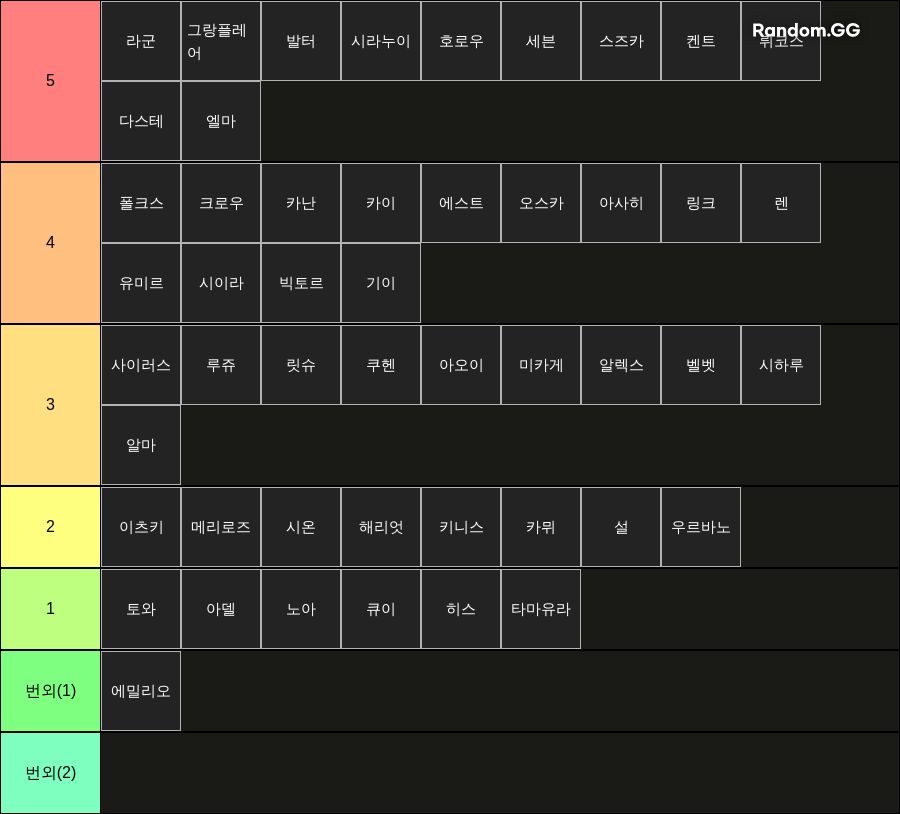Select the 우르바노 tile
The height and width of the screenshot is (814, 900).
coord(701,527)
